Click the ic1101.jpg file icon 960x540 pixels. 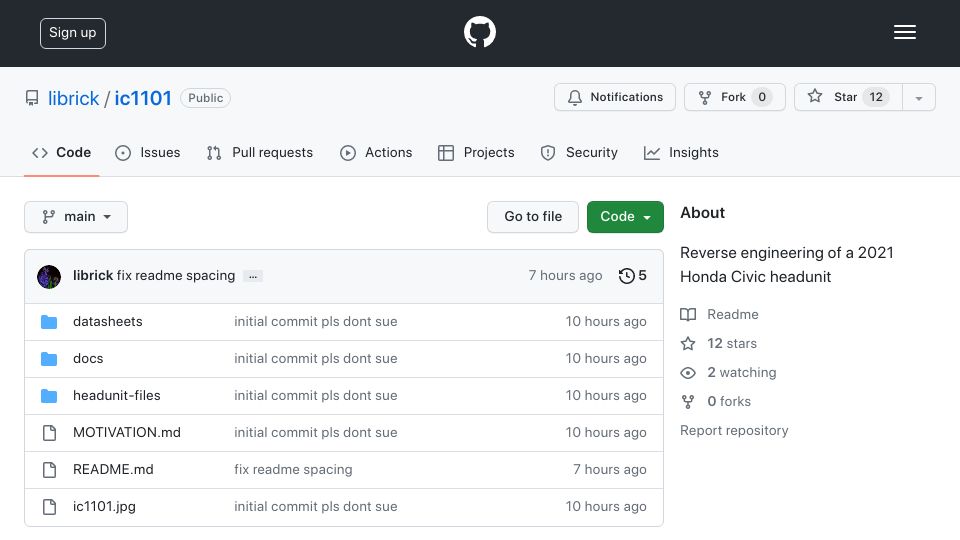coord(49,507)
